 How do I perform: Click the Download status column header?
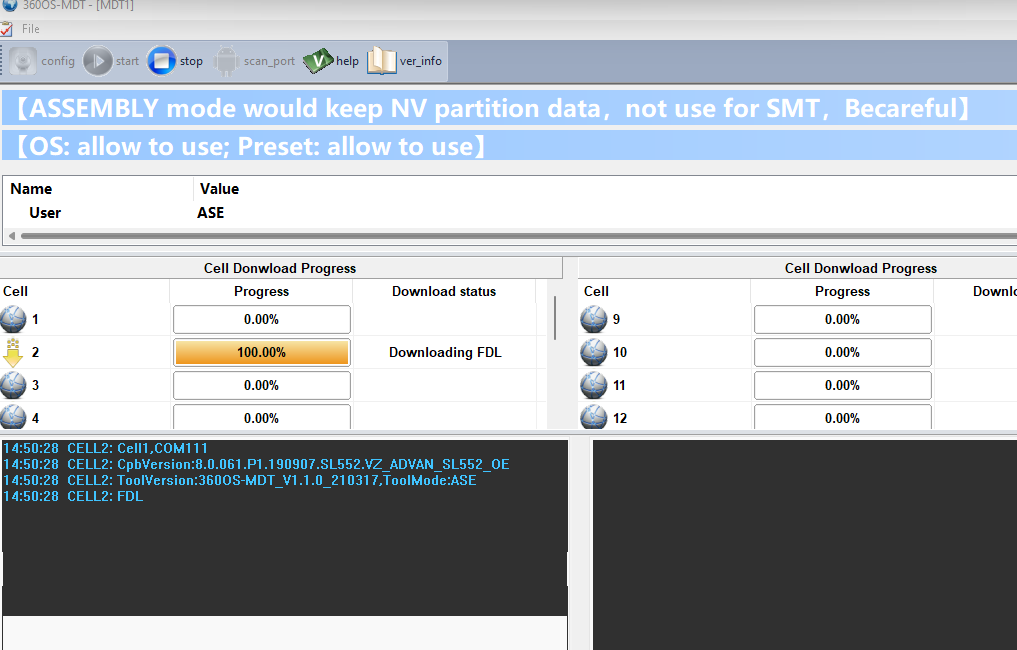click(443, 292)
